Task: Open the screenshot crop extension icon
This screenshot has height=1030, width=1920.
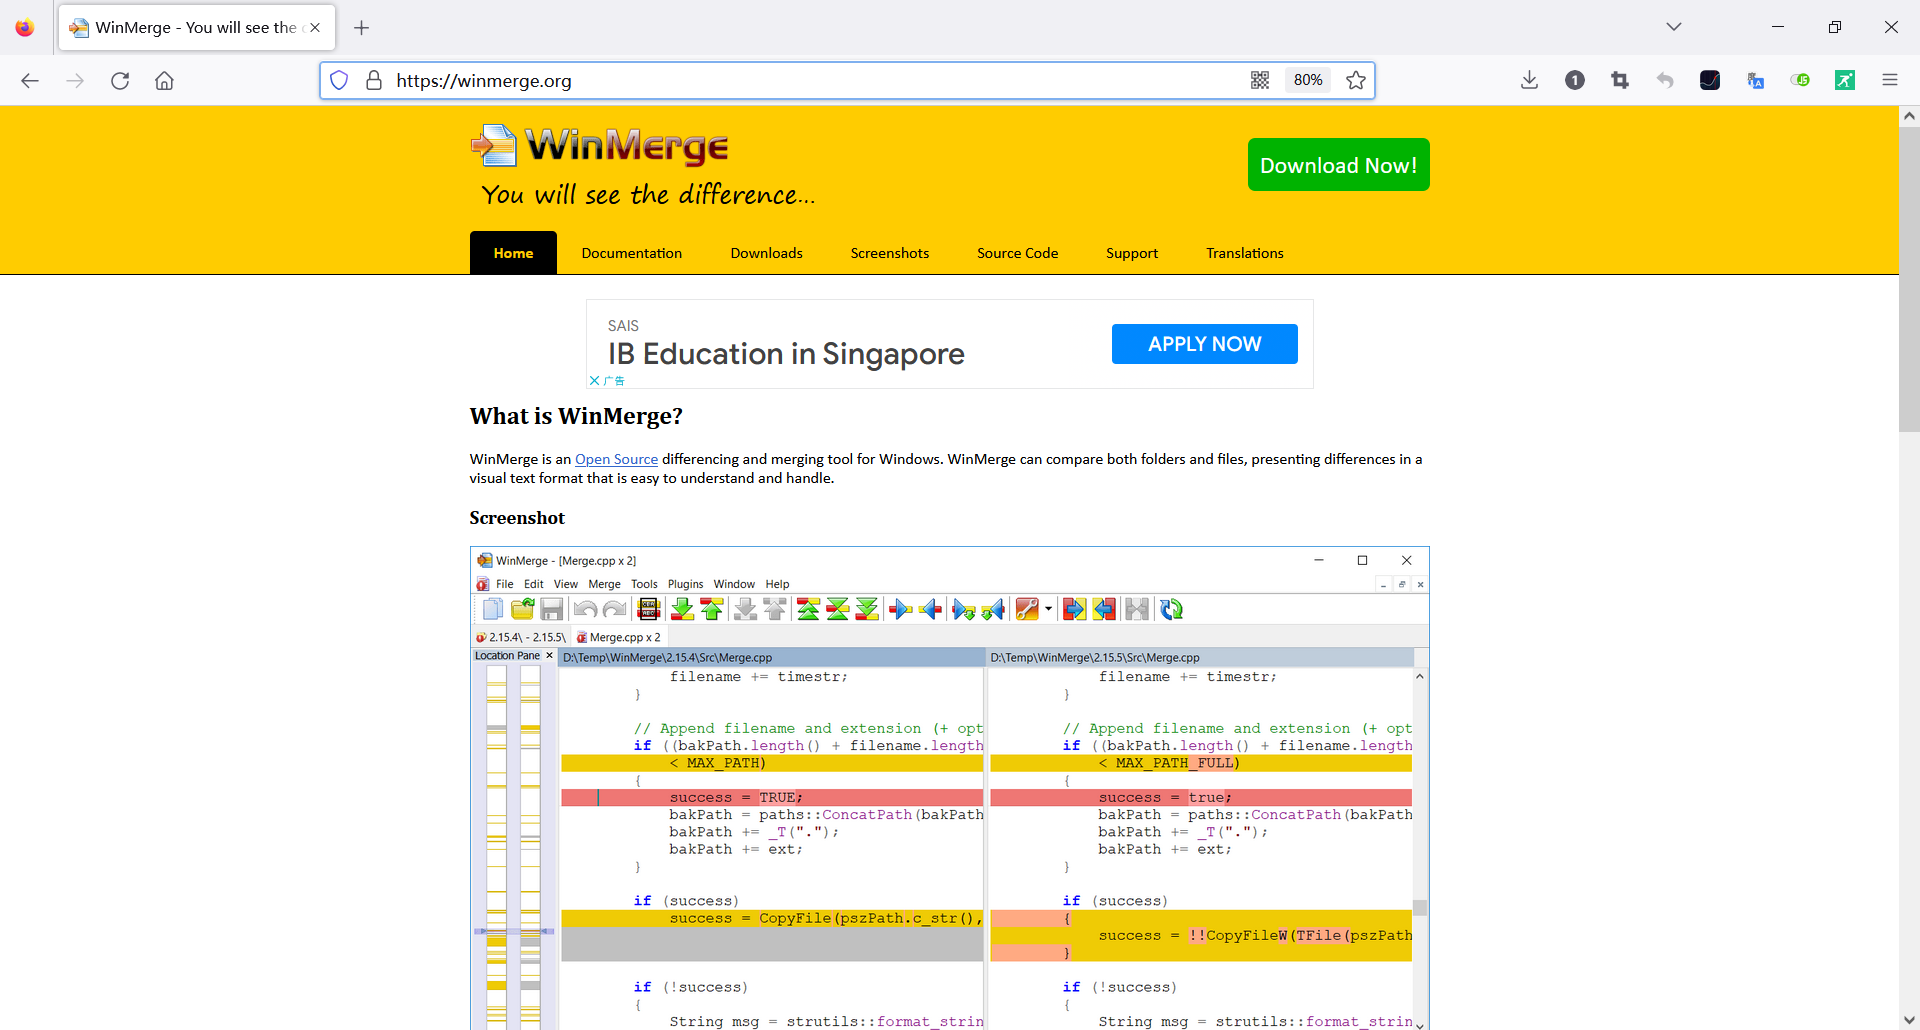Action: pyautogui.click(x=1620, y=80)
